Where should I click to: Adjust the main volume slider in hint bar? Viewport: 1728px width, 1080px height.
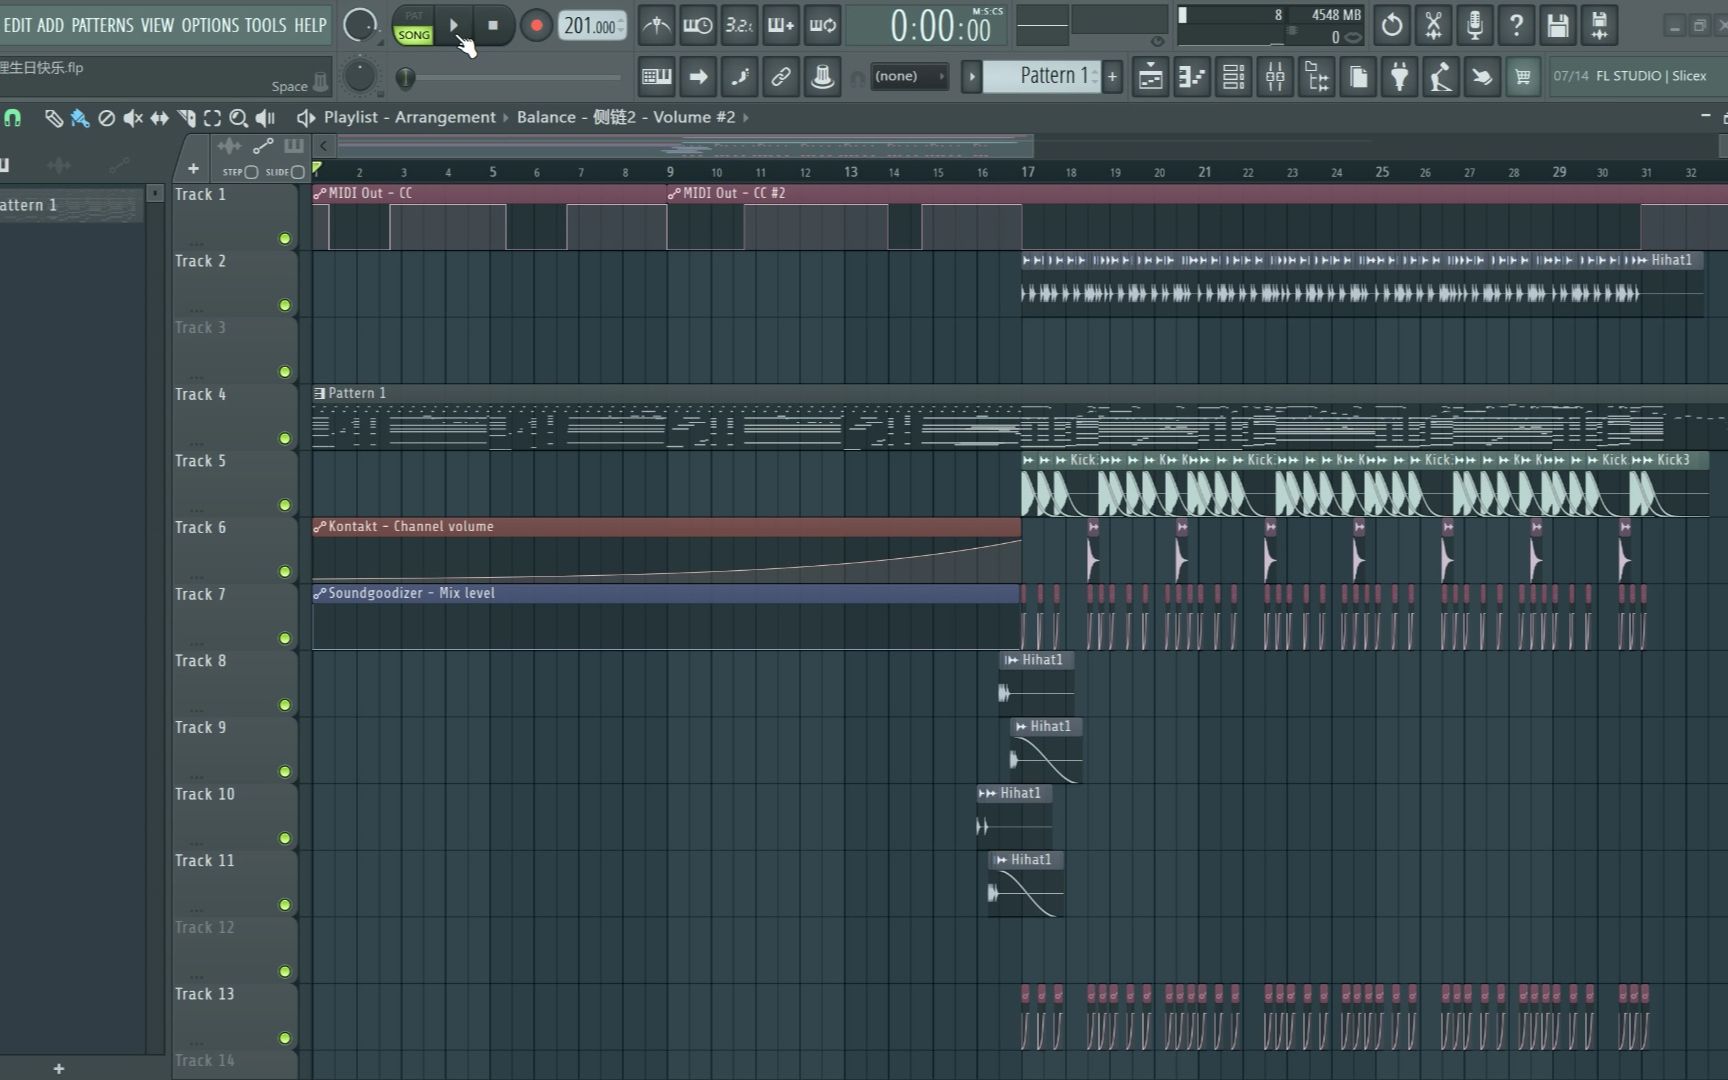510,77
